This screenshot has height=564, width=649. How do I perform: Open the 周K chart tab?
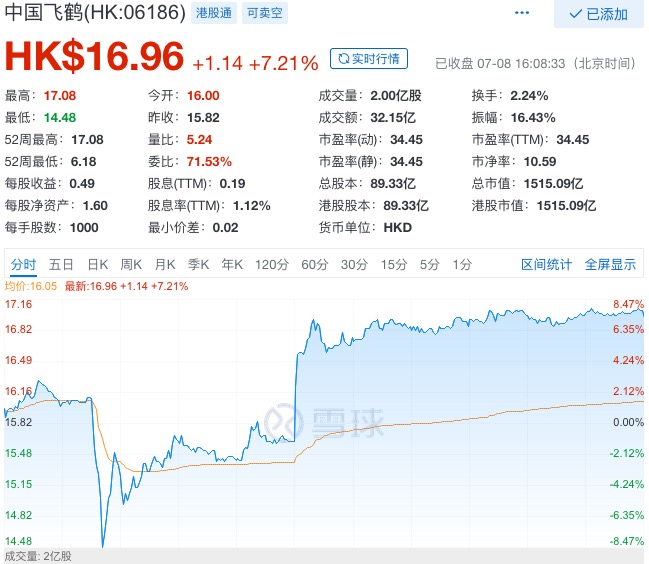(x=131, y=264)
